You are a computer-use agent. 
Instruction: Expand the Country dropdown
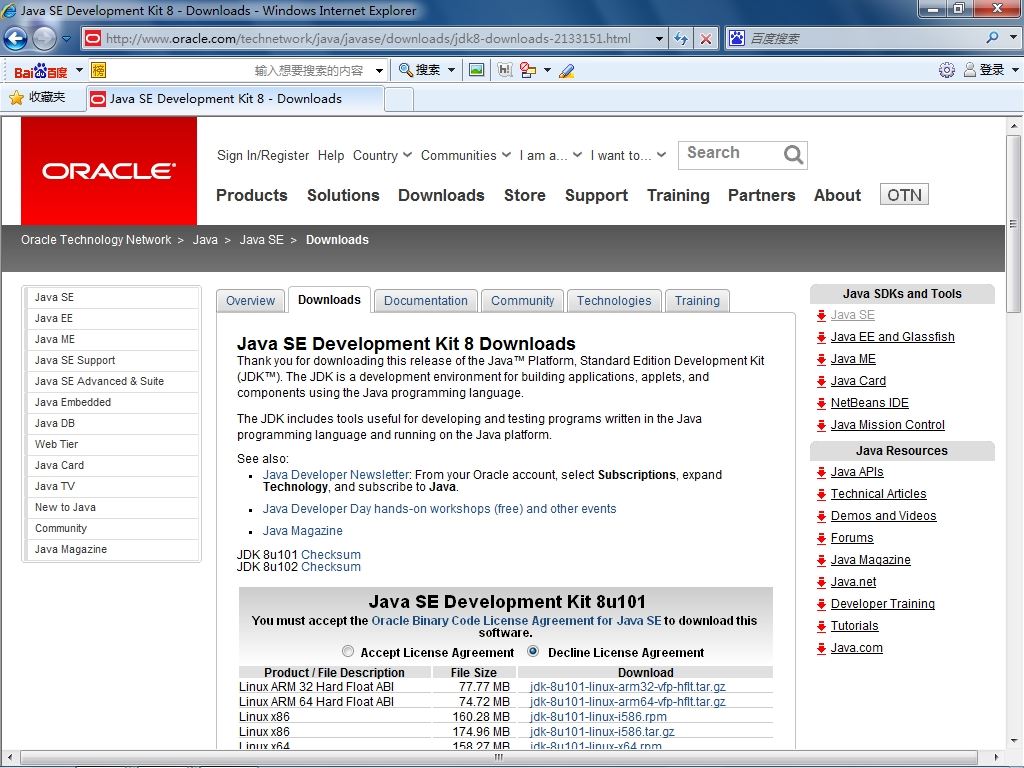point(382,155)
